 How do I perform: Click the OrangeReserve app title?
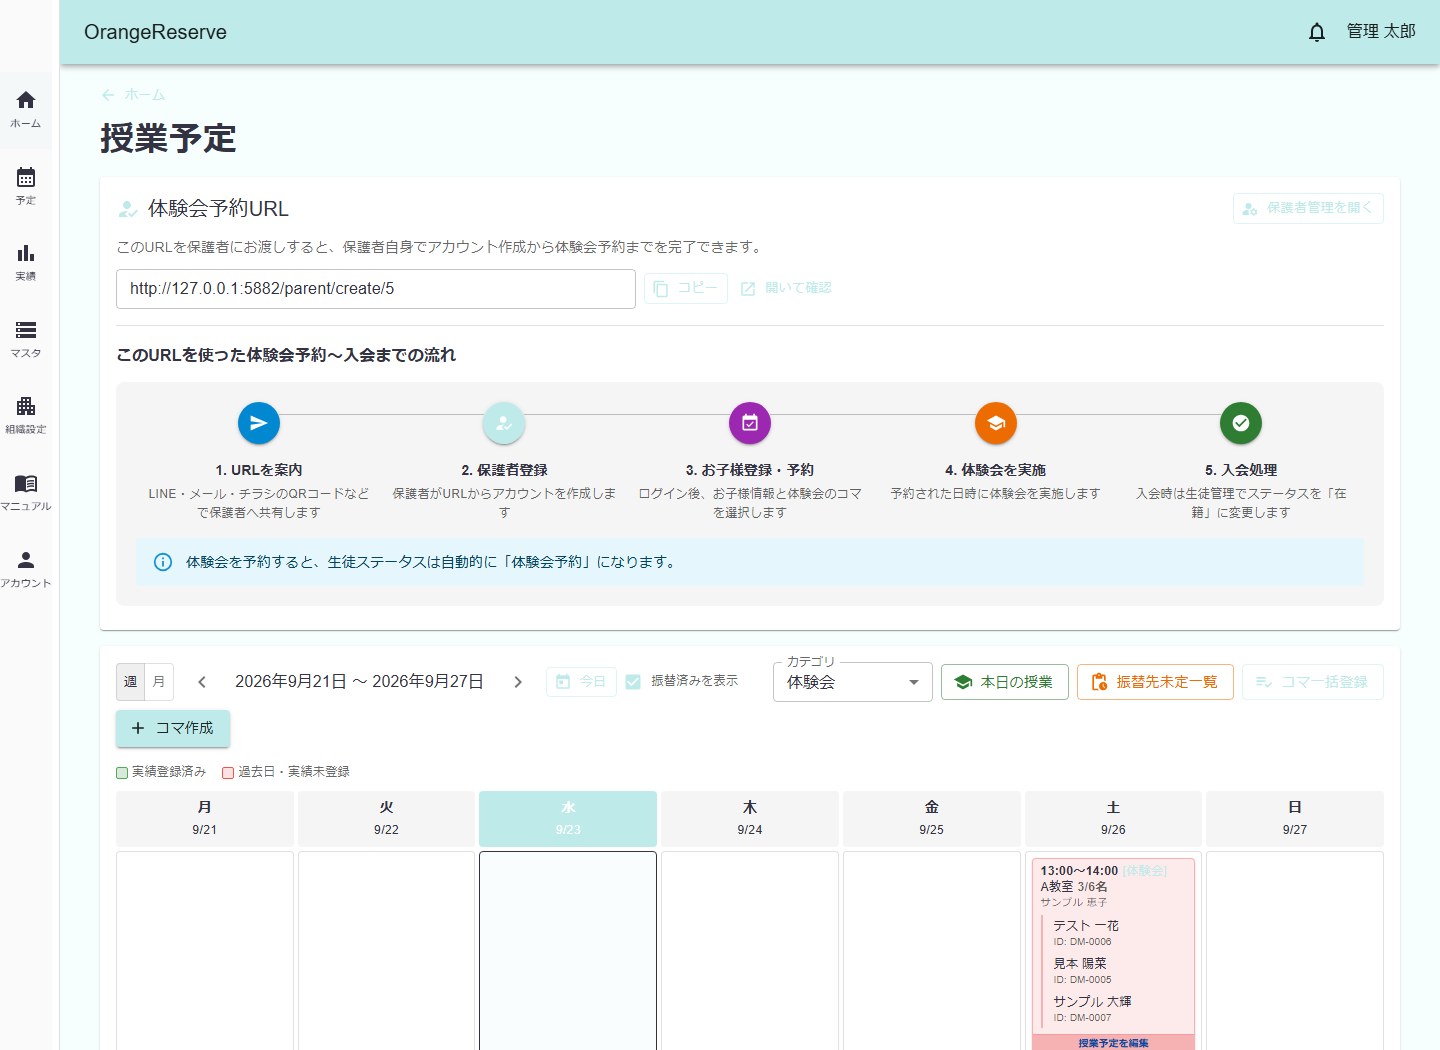155,32
